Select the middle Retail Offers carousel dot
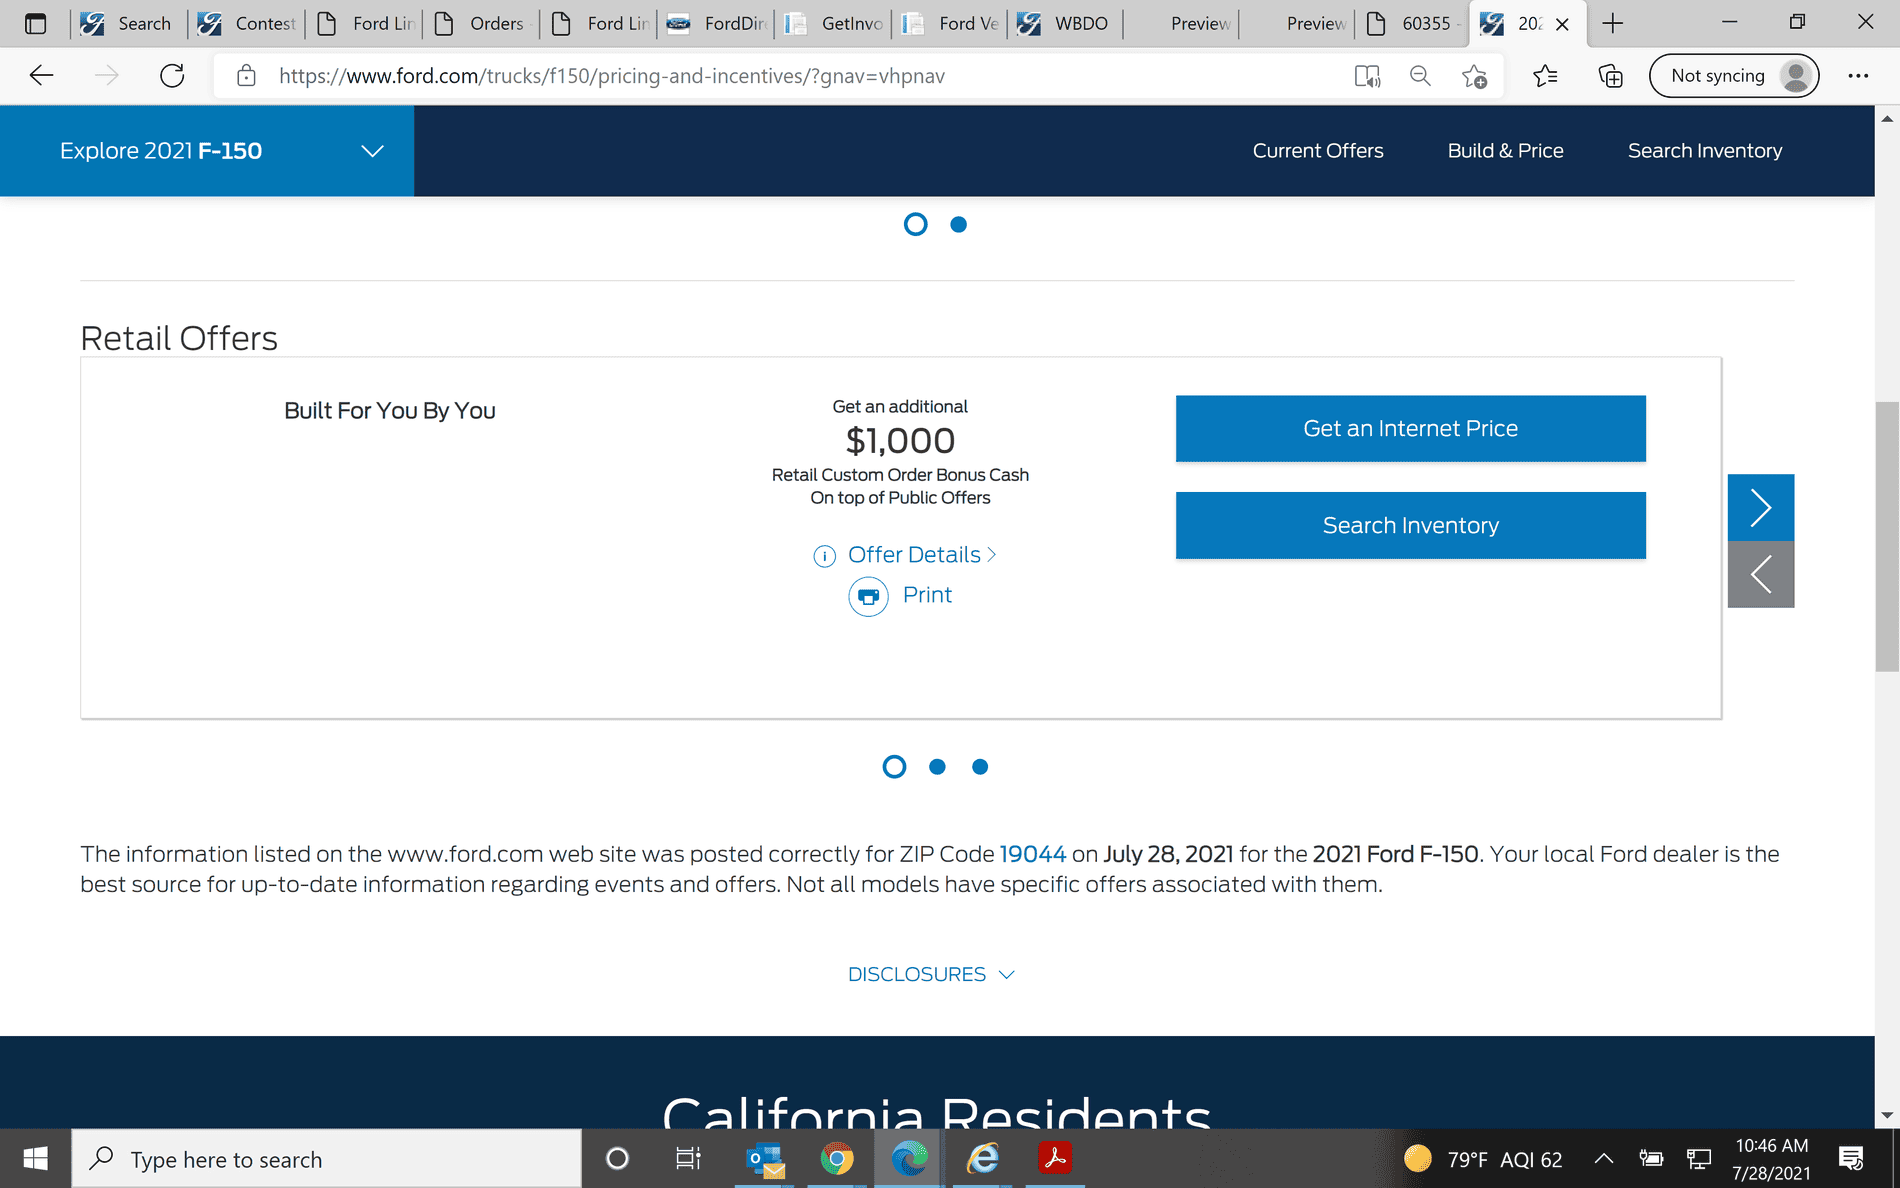Image resolution: width=1900 pixels, height=1188 pixels. pyautogui.click(x=937, y=767)
